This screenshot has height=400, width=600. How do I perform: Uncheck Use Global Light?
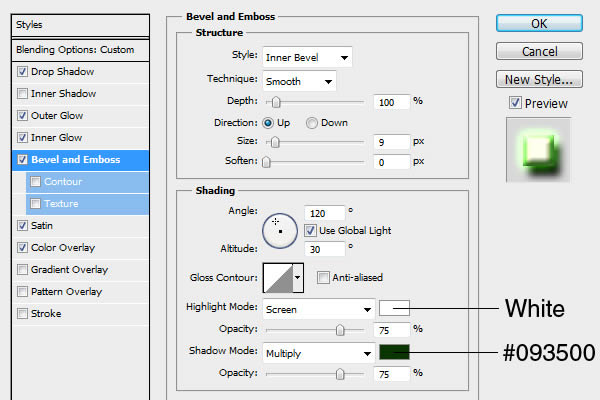(310, 229)
